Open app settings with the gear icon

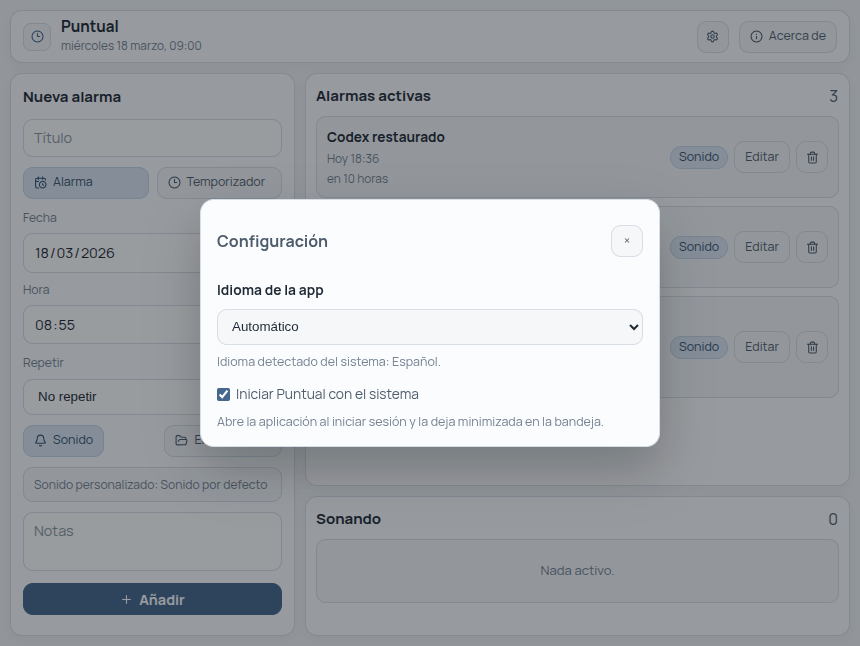[x=712, y=36]
